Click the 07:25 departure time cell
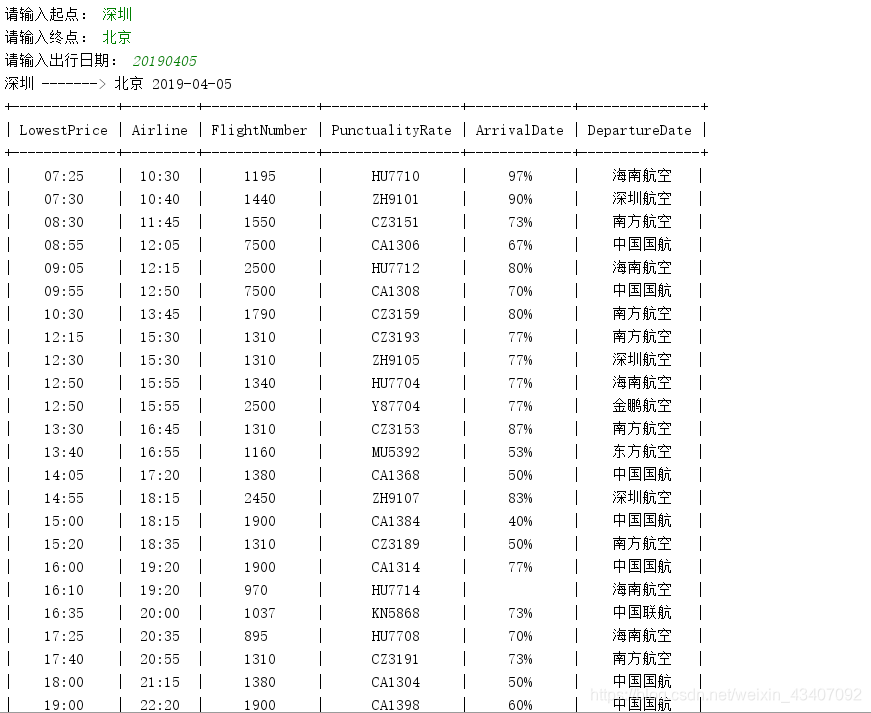The width and height of the screenshot is (871, 713). (x=64, y=176)
